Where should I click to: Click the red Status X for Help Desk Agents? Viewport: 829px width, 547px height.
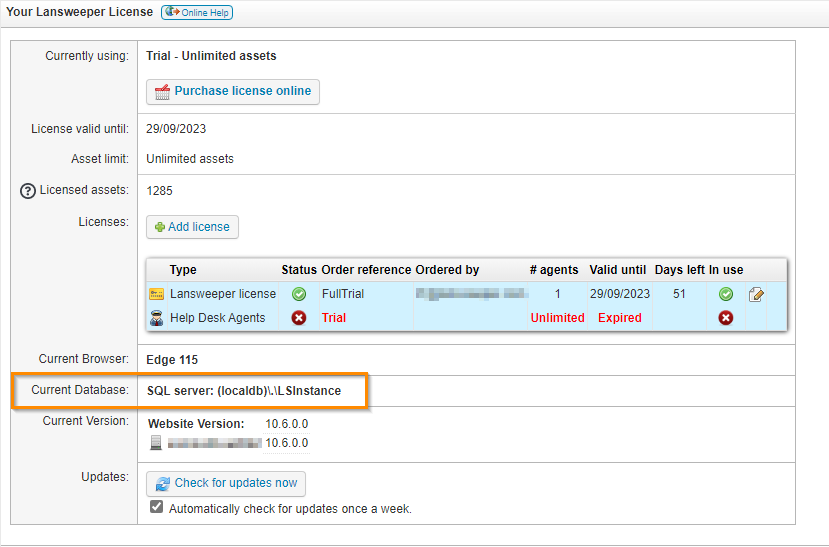298,318
